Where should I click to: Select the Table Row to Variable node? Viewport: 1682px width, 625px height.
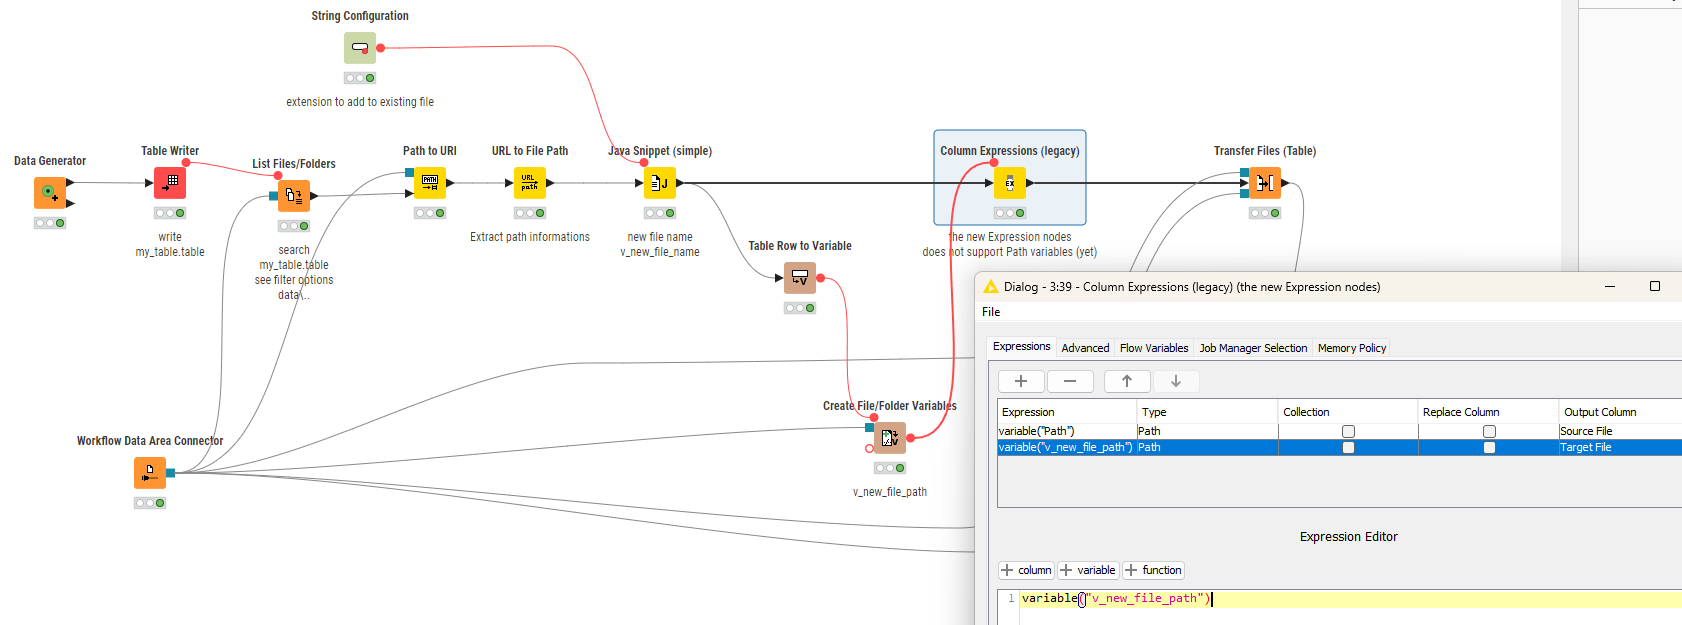pos(800,278)
